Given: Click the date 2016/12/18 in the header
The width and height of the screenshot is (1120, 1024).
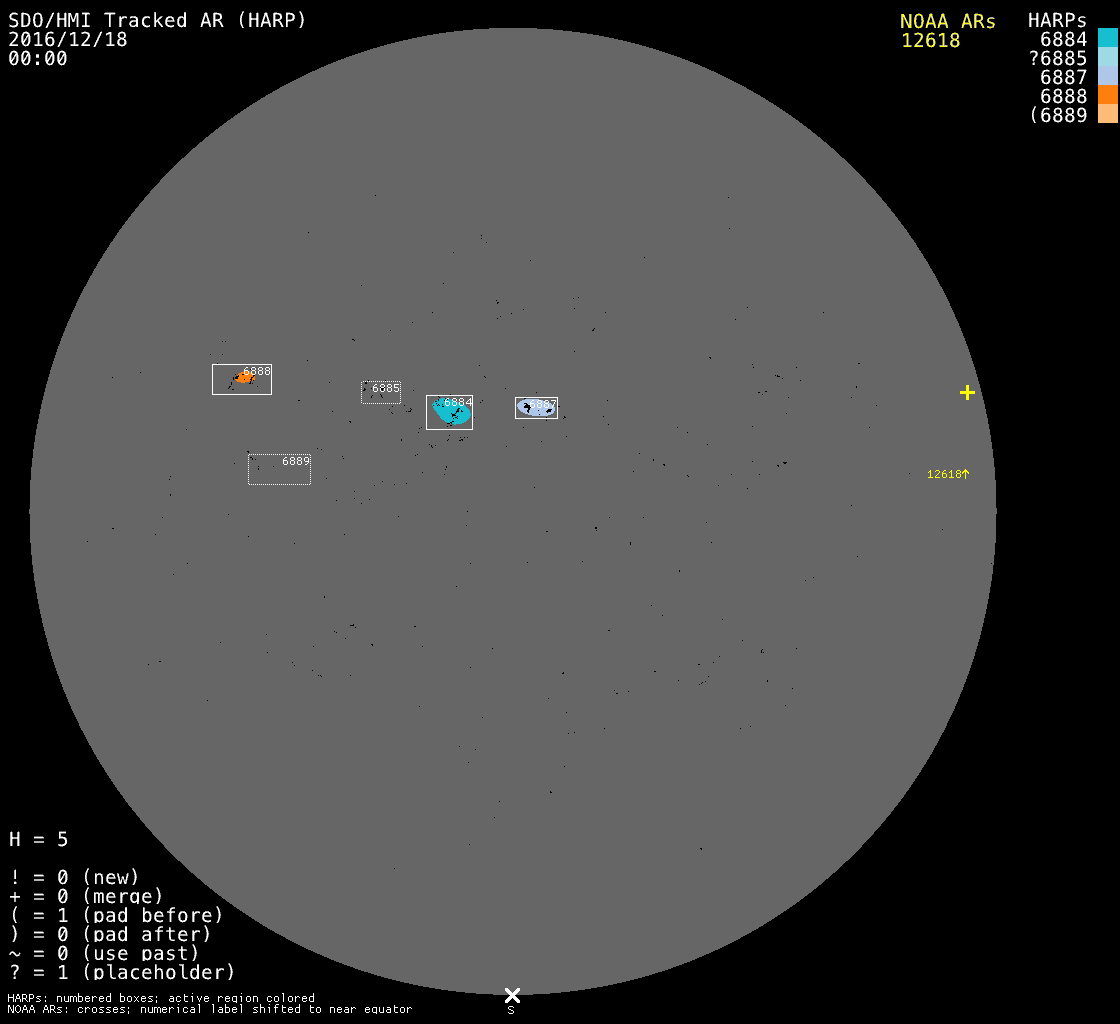Looking at the screenshot, I should coord(68,39).
